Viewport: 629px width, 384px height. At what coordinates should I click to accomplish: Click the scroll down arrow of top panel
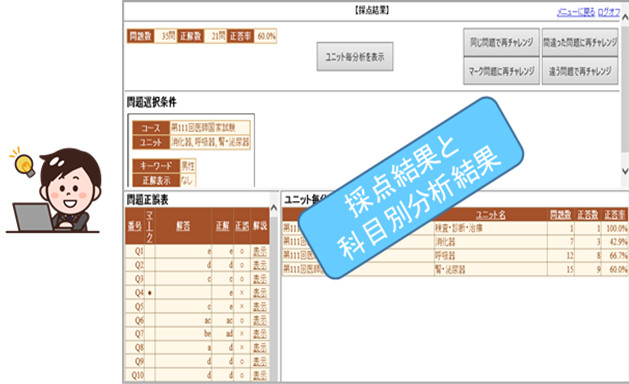pos(625,171)
